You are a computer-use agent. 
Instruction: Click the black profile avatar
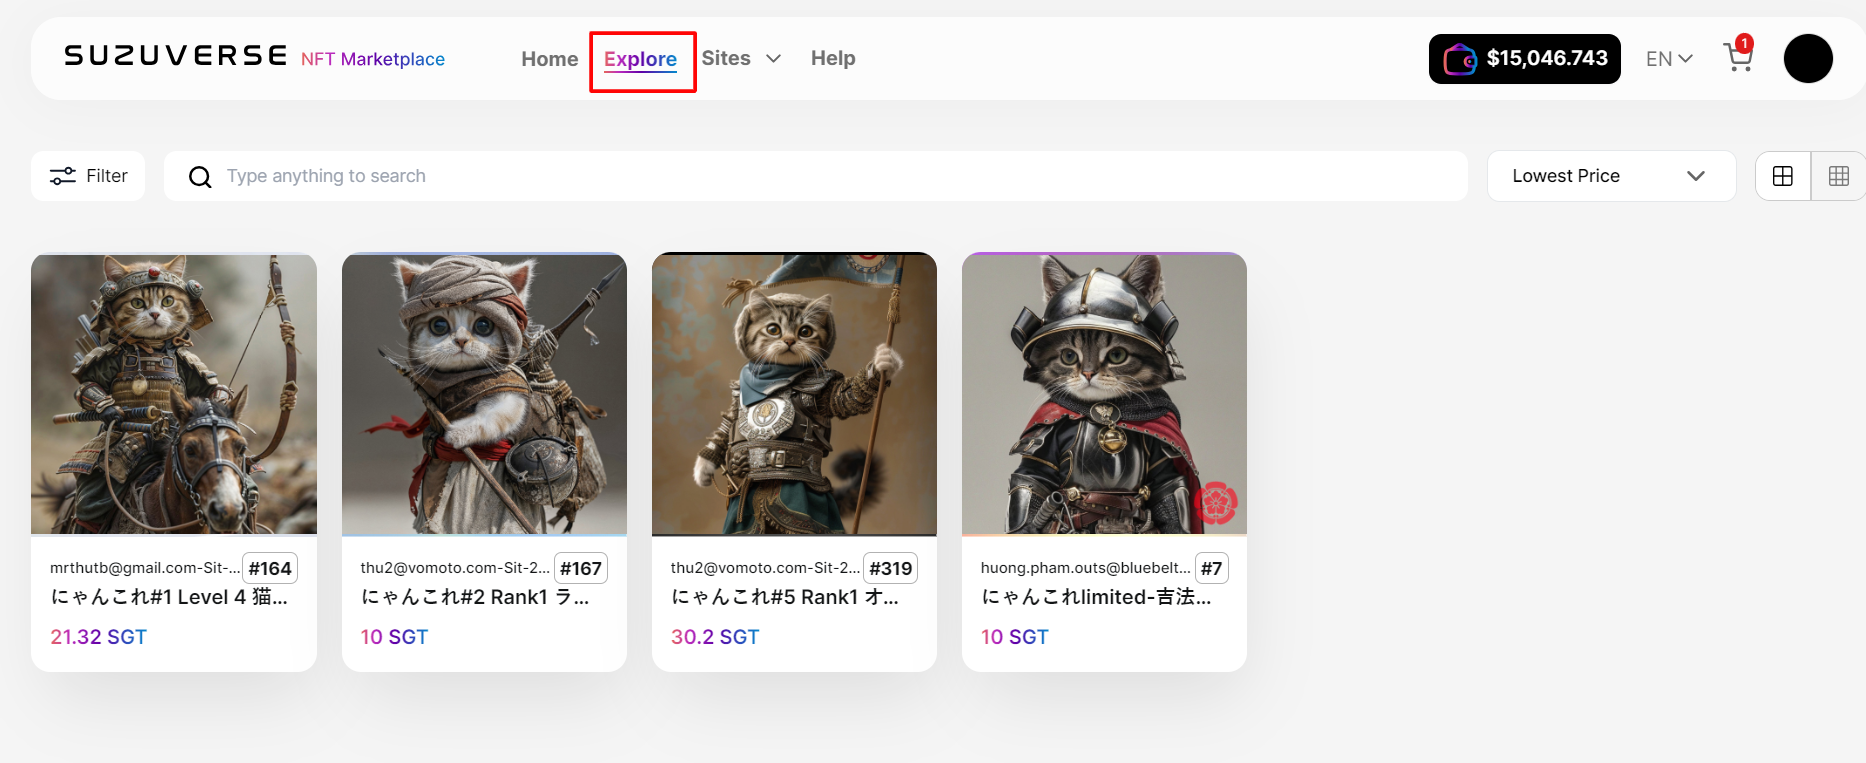coord(1807,58)
